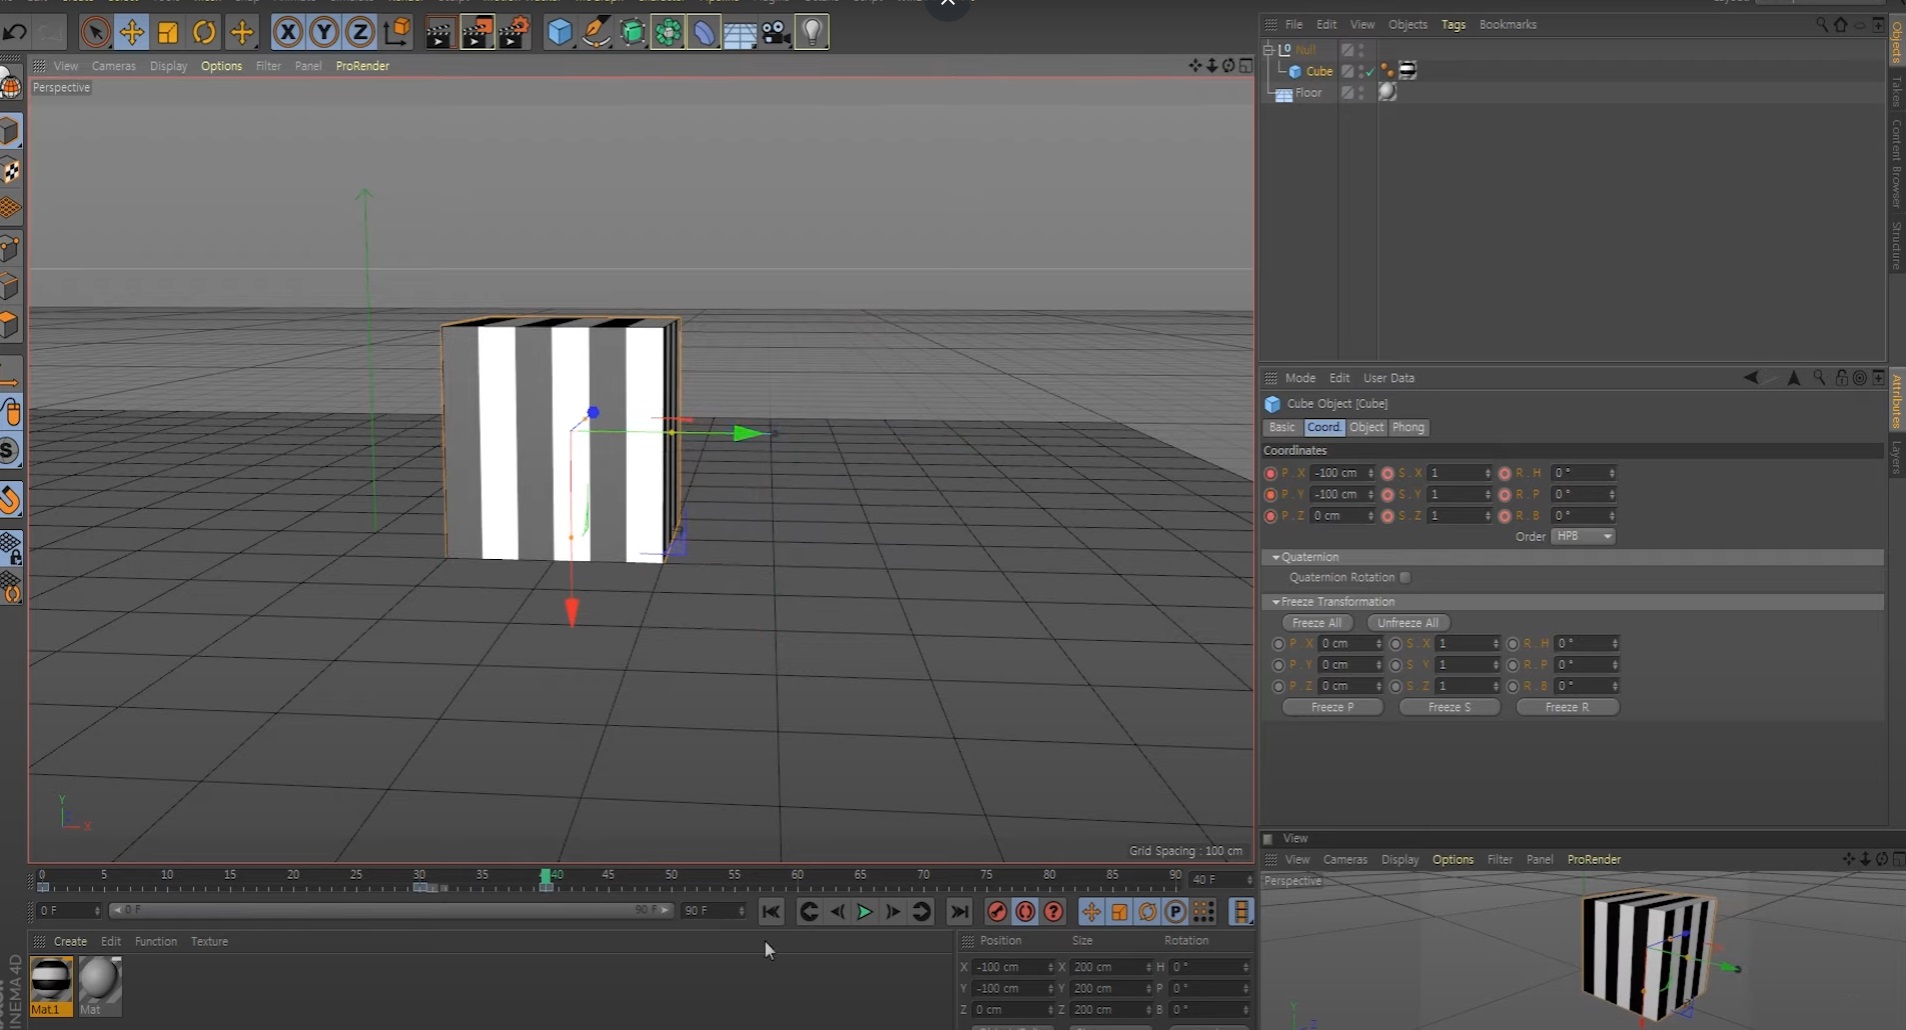Image resolution: width=1906 pixels, height=1030 pixels.
Task: Click the timeline preview range slider
Action: [x=390, y=911]
